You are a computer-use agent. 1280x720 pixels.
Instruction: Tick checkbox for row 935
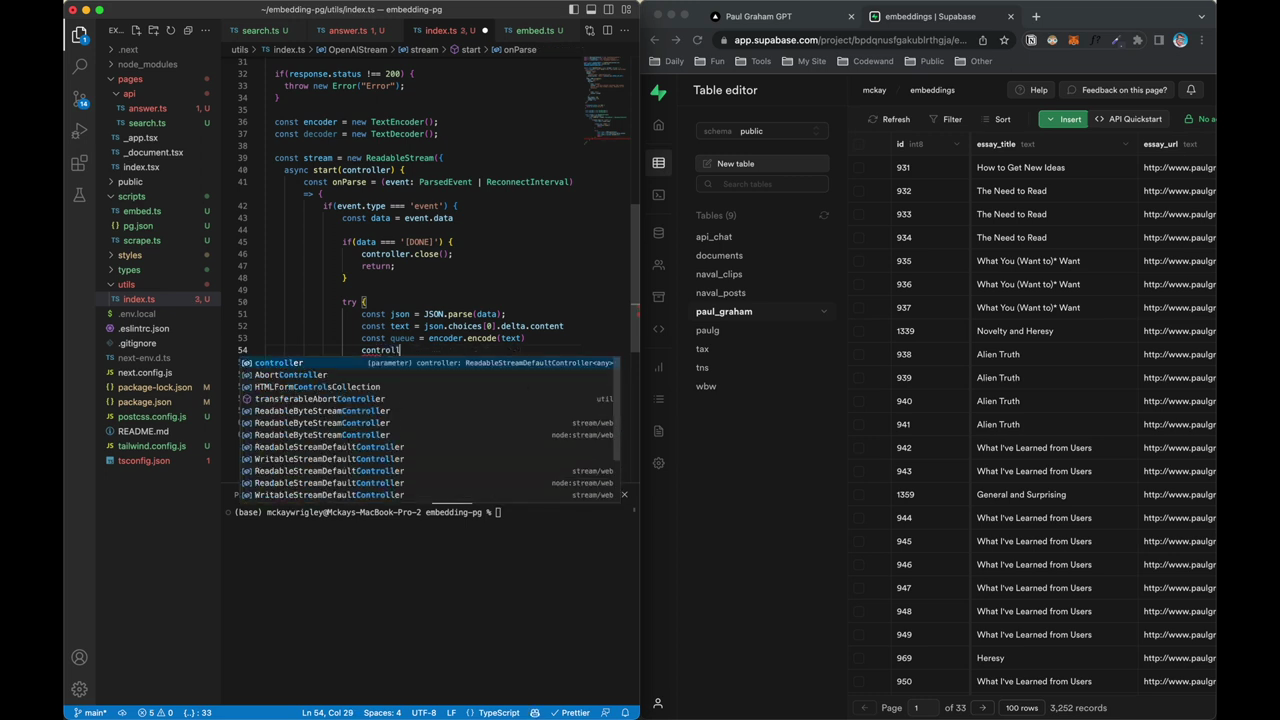pyautogui.click(x=859, y=261)
